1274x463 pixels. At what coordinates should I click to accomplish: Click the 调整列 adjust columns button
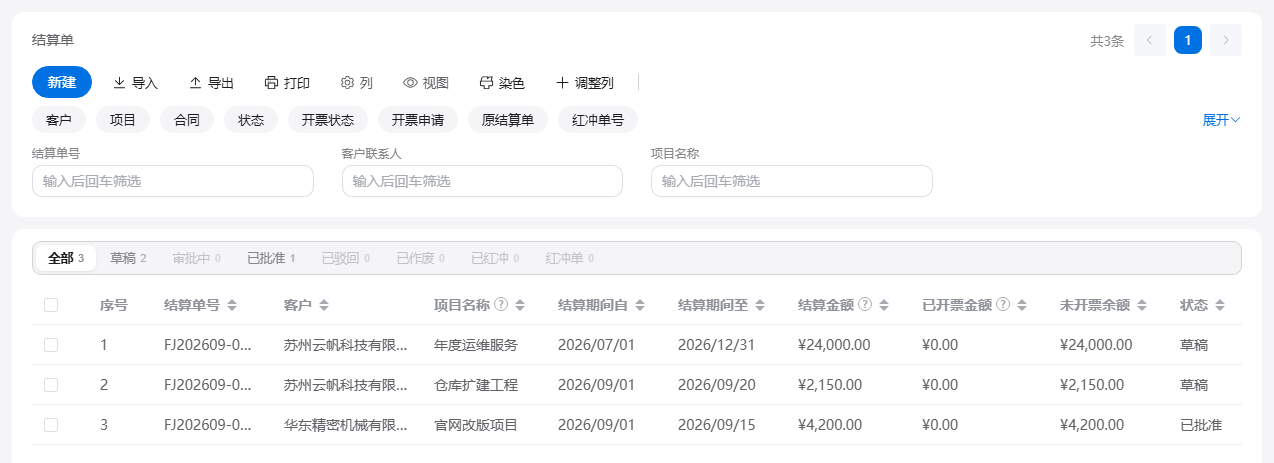point(585,83)
